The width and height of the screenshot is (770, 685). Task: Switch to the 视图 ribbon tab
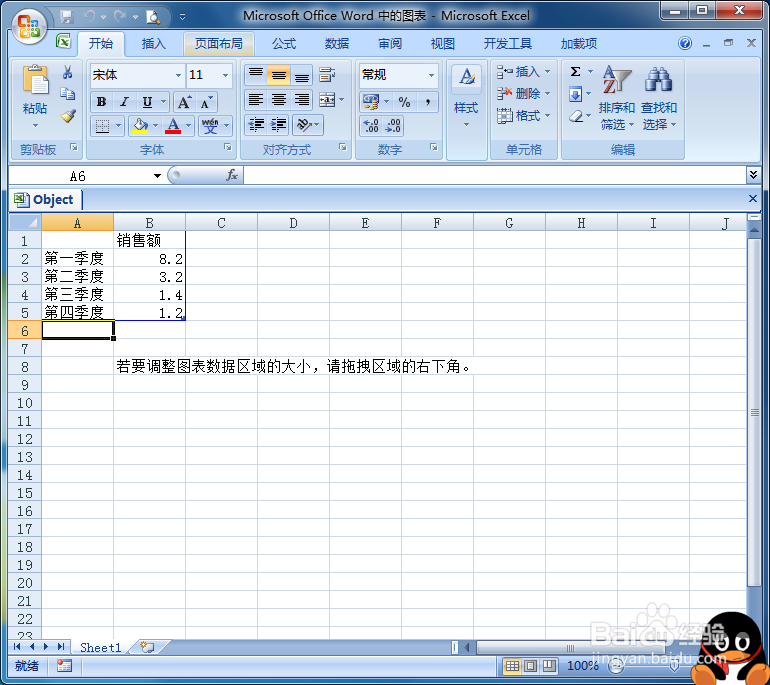point(442,44)
